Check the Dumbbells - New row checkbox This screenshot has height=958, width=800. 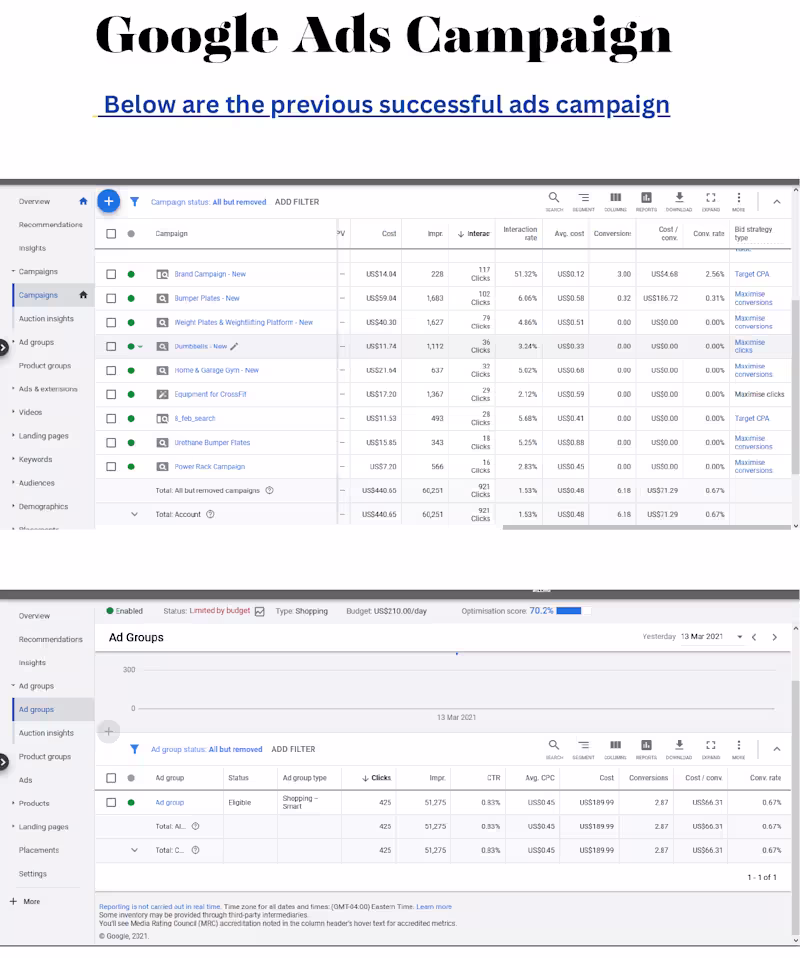click(x=111, y=346)
